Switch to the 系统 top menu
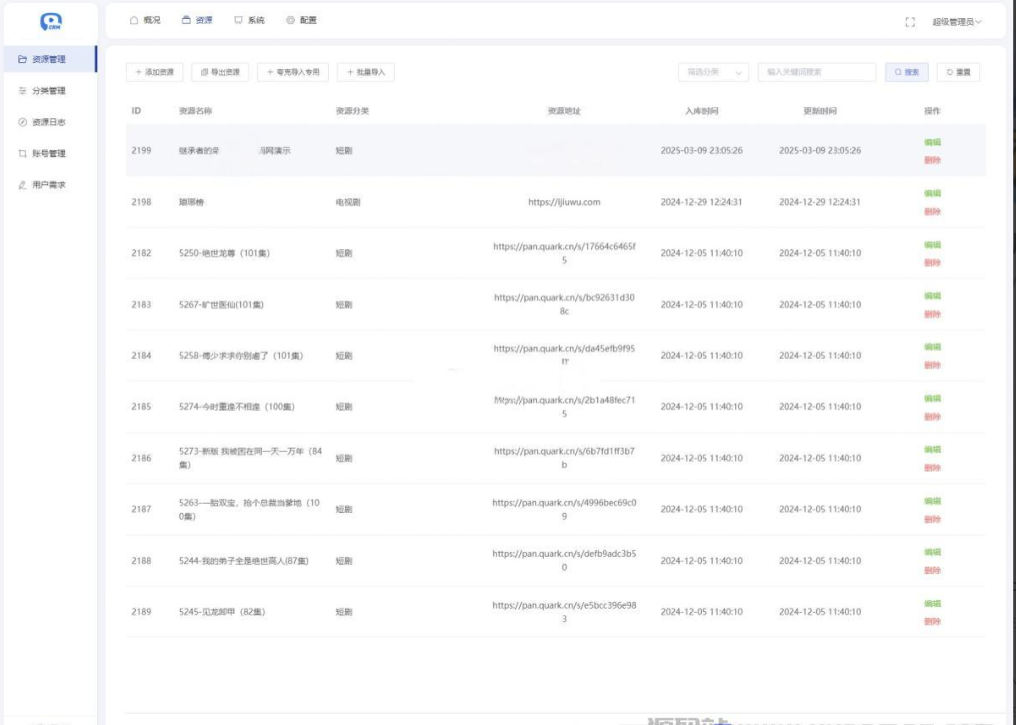 (x=249, y=20)
